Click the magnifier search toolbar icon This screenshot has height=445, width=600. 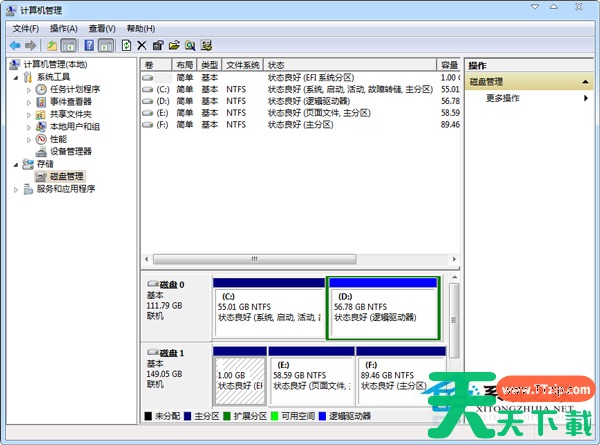(x=190, y=45)
